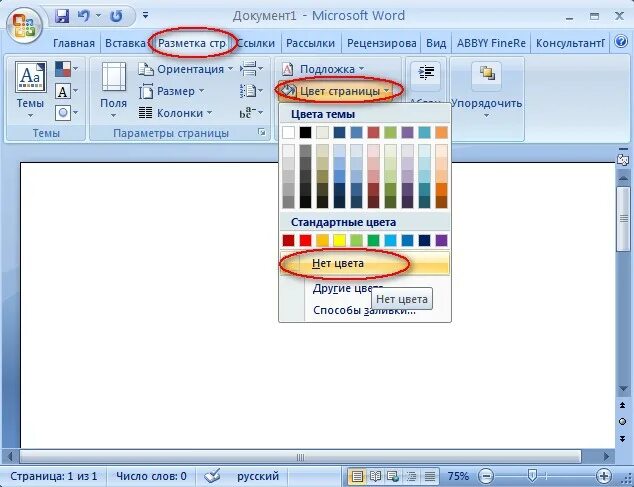Screen dimensions: 634x487
Task: Click русский language indicator
Action: coord(258,476)
